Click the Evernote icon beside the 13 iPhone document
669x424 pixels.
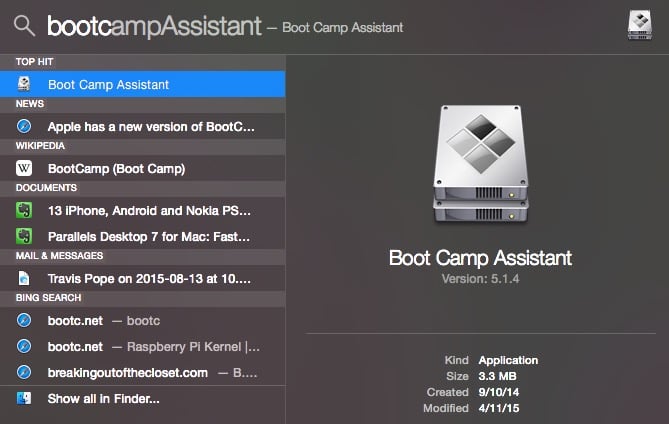pyautogui.click(x=24, y=210)
